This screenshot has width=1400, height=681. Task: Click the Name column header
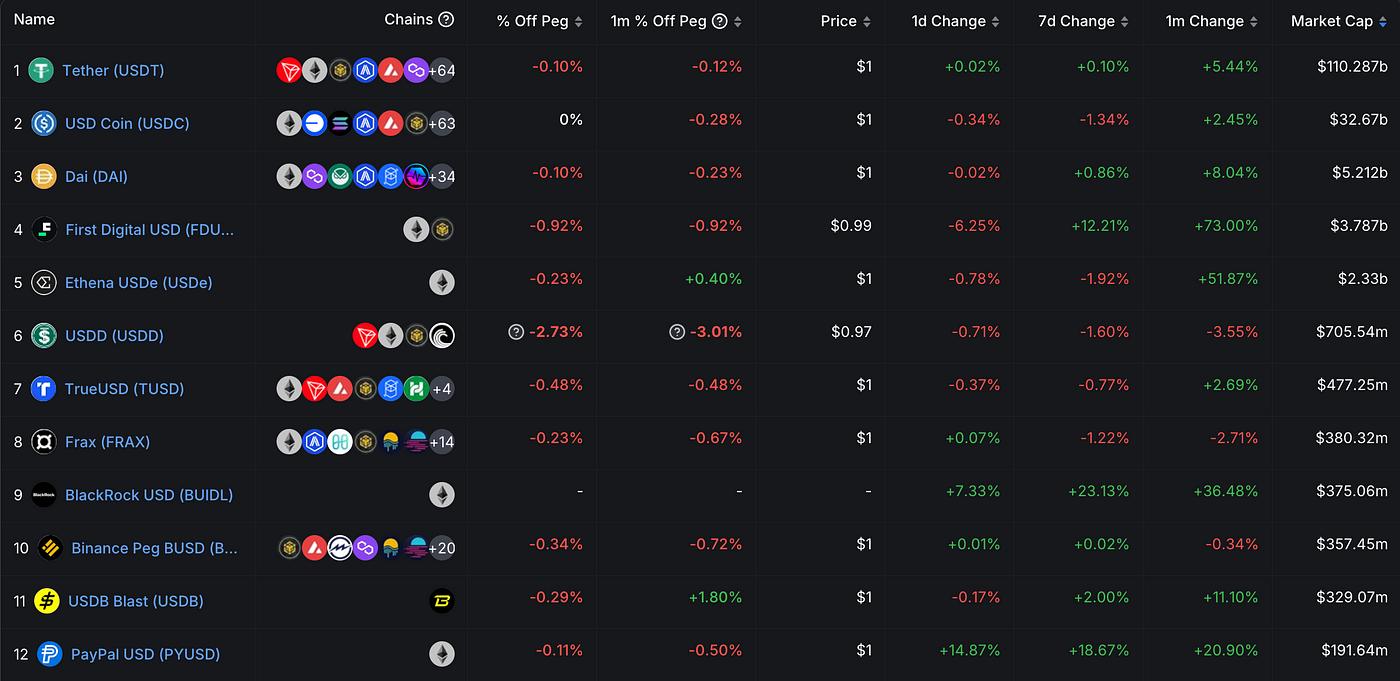(34, 19)
